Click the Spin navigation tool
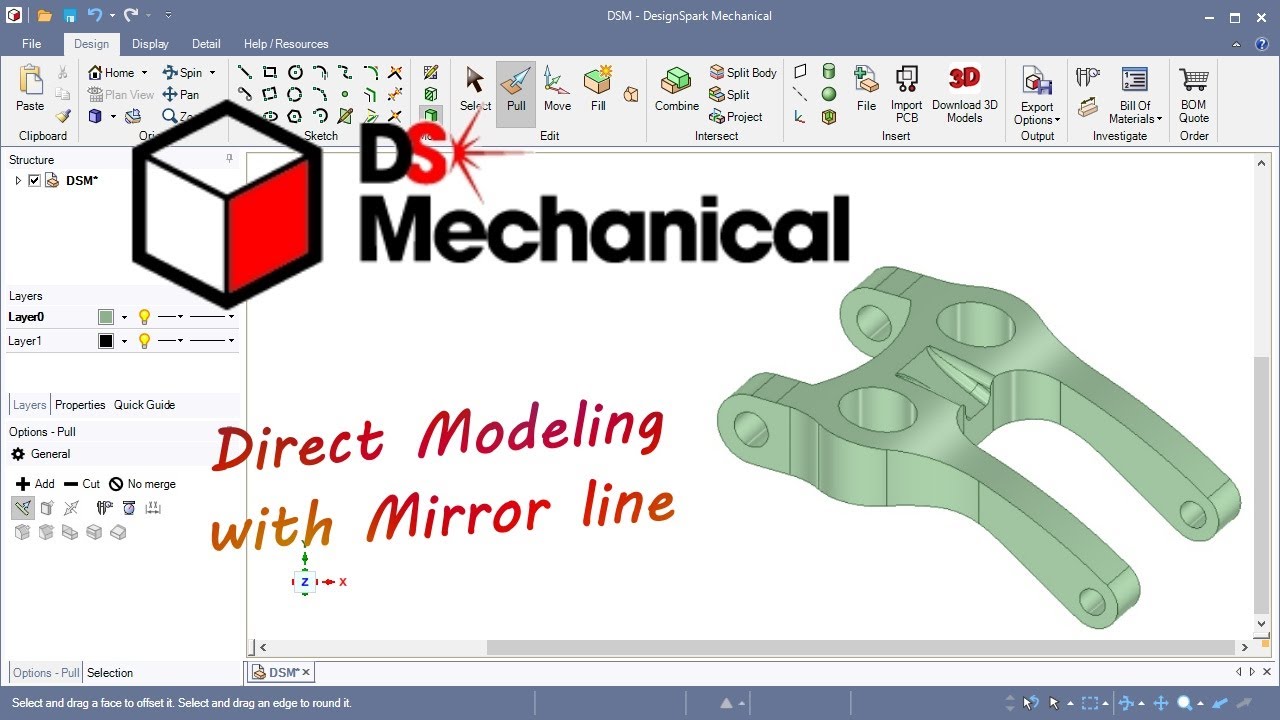Image resolution: width=1280 pixels, height=720 pixels. pos(183,72)
